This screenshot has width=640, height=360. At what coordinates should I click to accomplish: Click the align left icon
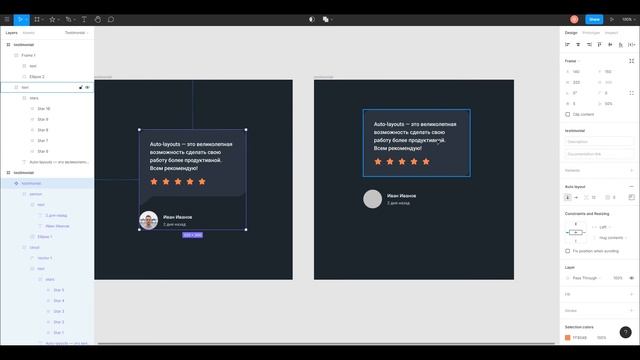[x=567, y=44]
